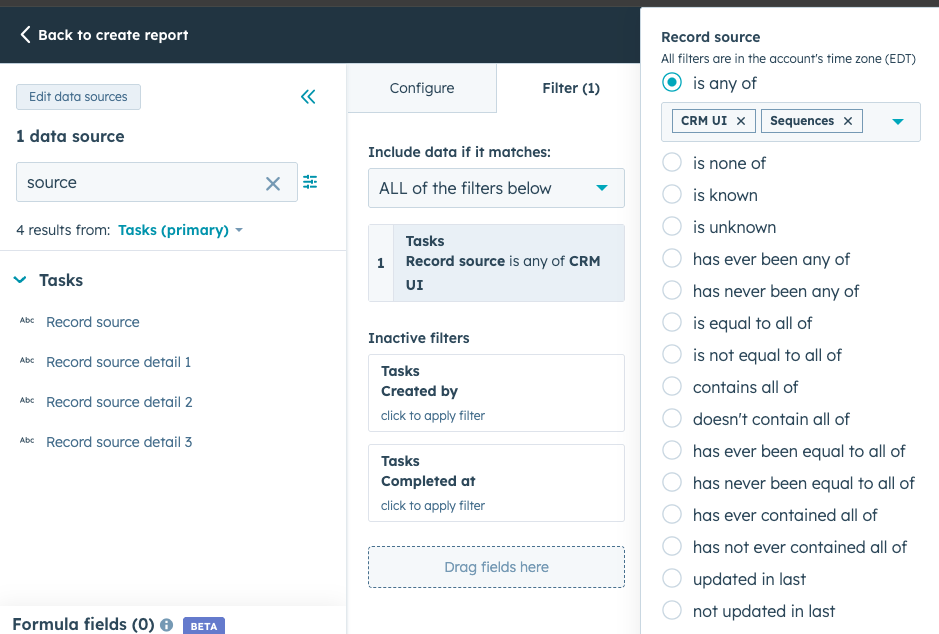Choose the 'is unknown' option
This screenshot has width=939, height=634.
point(671,227)
